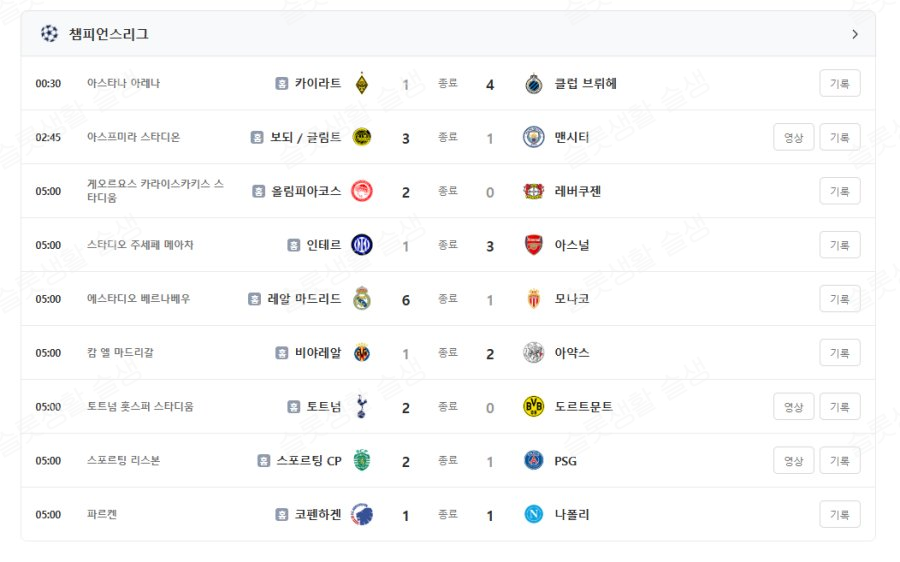Click the Napoli team crest
The height and width of the screenshot is (562, 900).
coord(534,515)
